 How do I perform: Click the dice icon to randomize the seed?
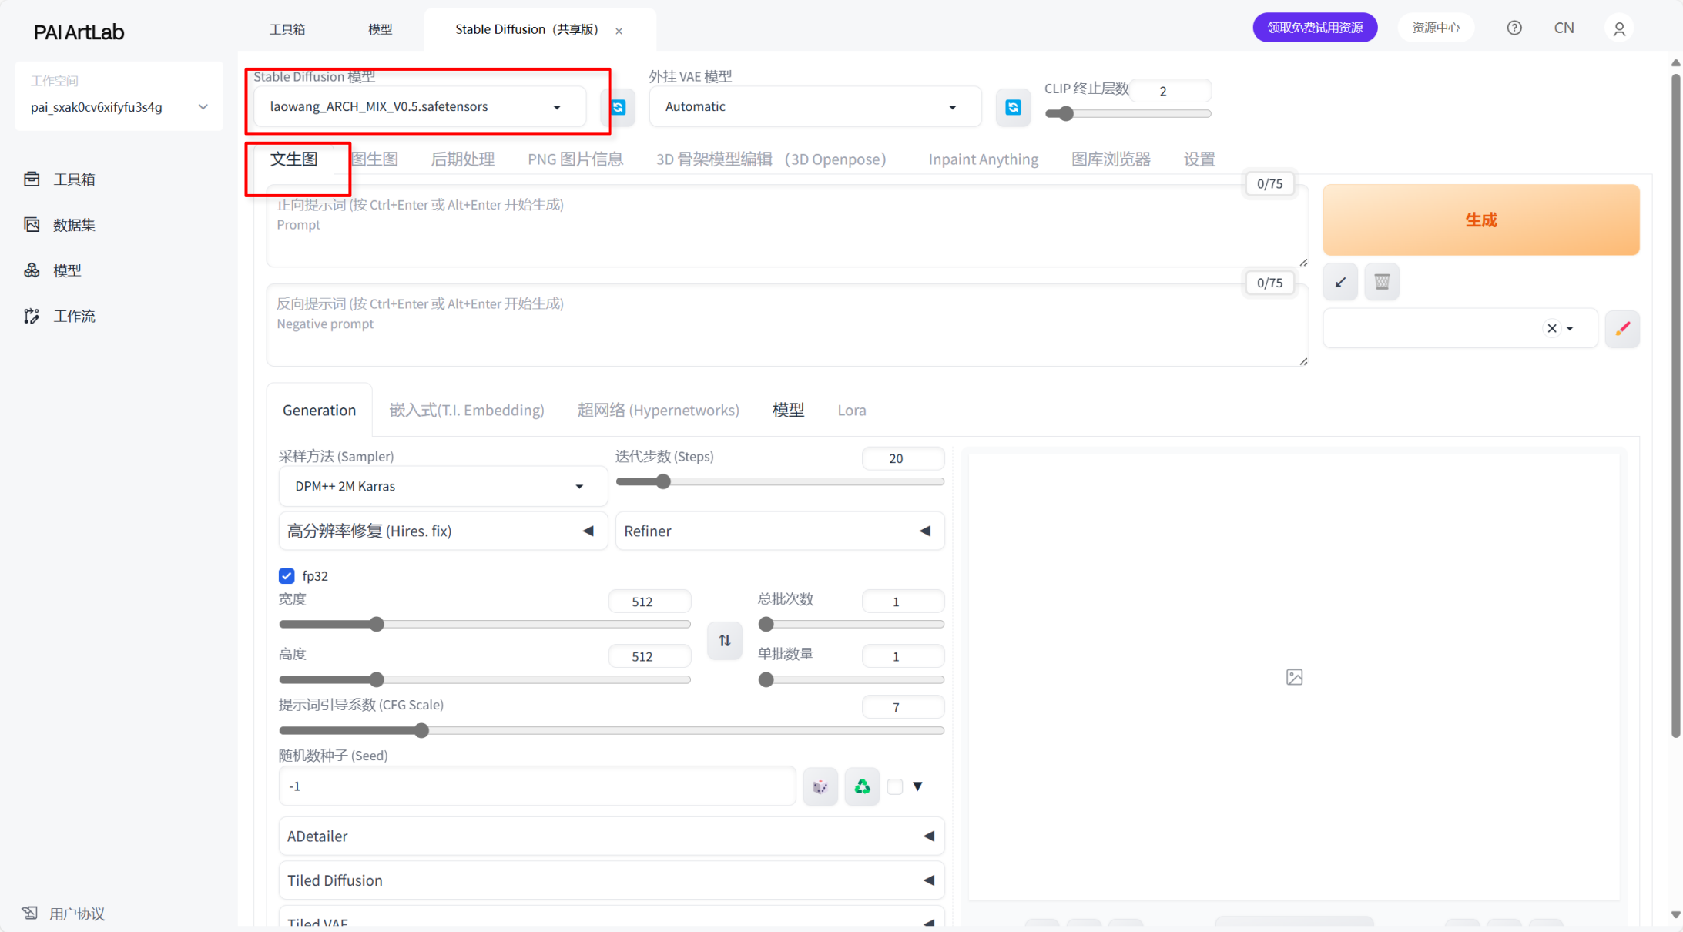coord(820,787)
